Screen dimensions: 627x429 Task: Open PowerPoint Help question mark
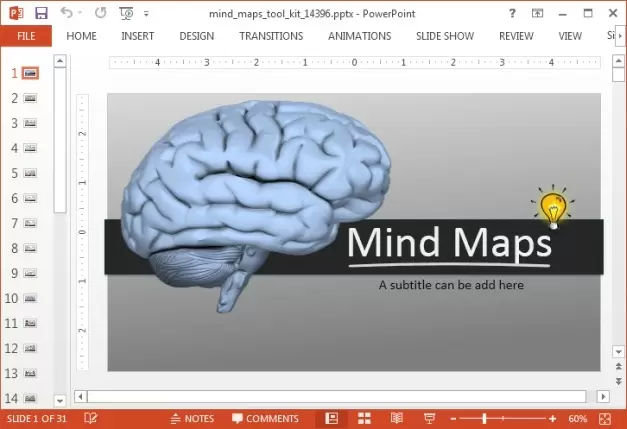[513, 13]
